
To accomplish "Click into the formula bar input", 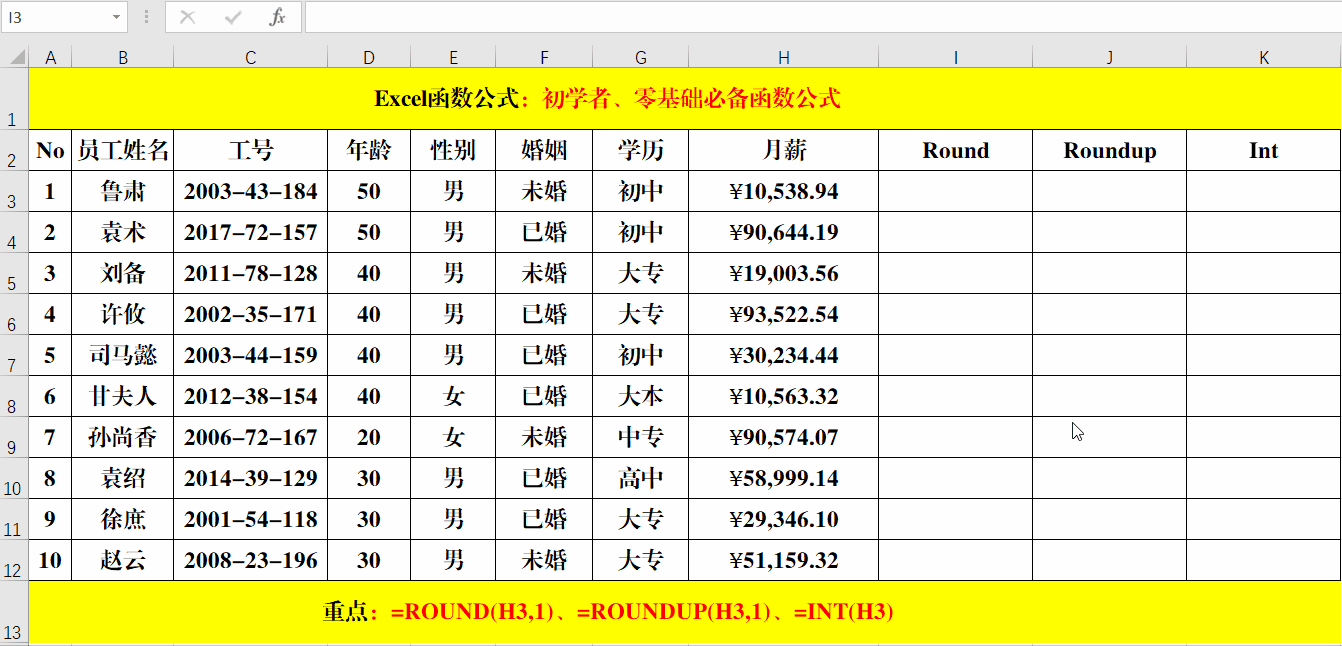I will click(x=822, y=17).
